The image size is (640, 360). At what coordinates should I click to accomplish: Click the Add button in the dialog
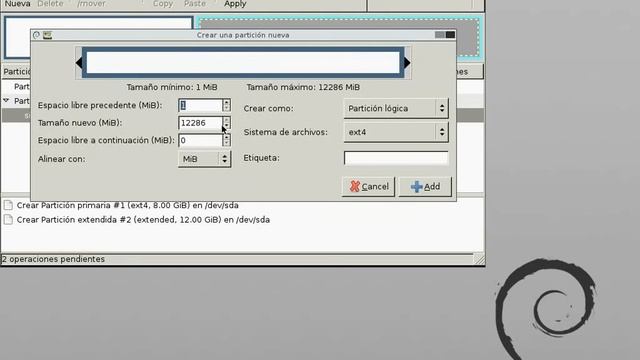pyautogui.click(x=425, y=187)
